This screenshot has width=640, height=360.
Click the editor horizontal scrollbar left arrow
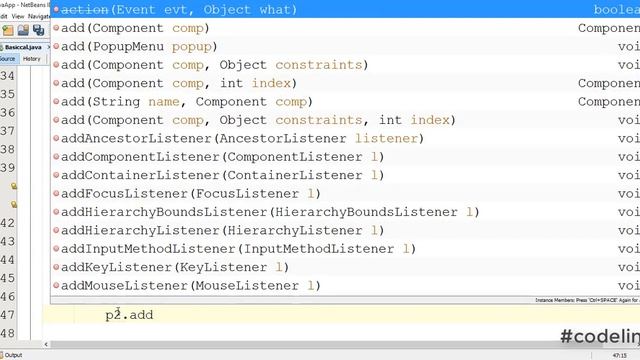[46, 344]
